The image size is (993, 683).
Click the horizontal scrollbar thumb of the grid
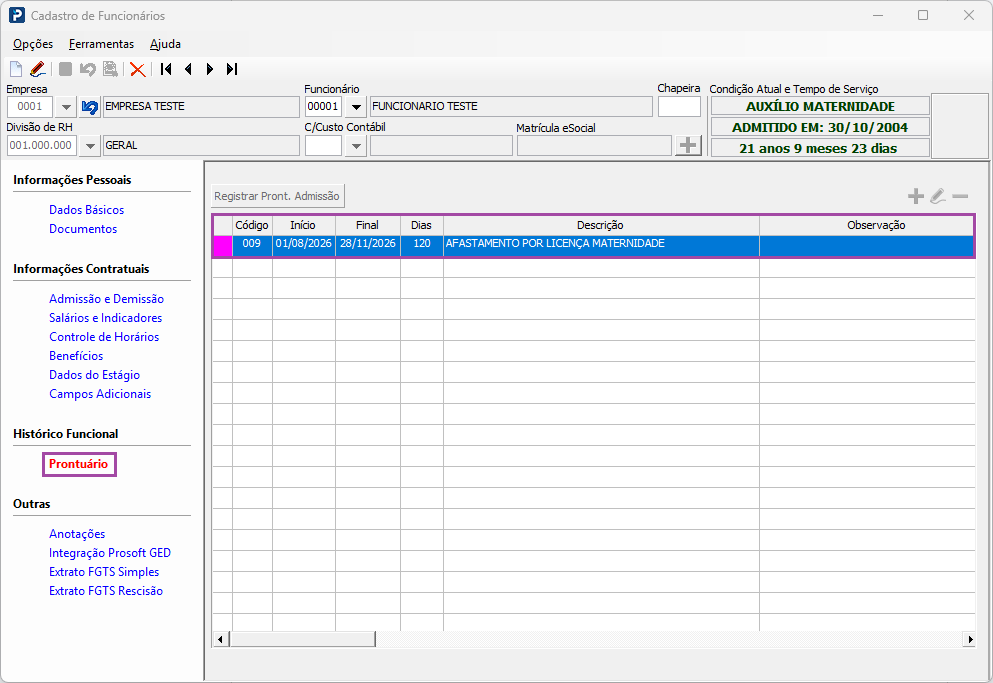(x=302, y=639)
